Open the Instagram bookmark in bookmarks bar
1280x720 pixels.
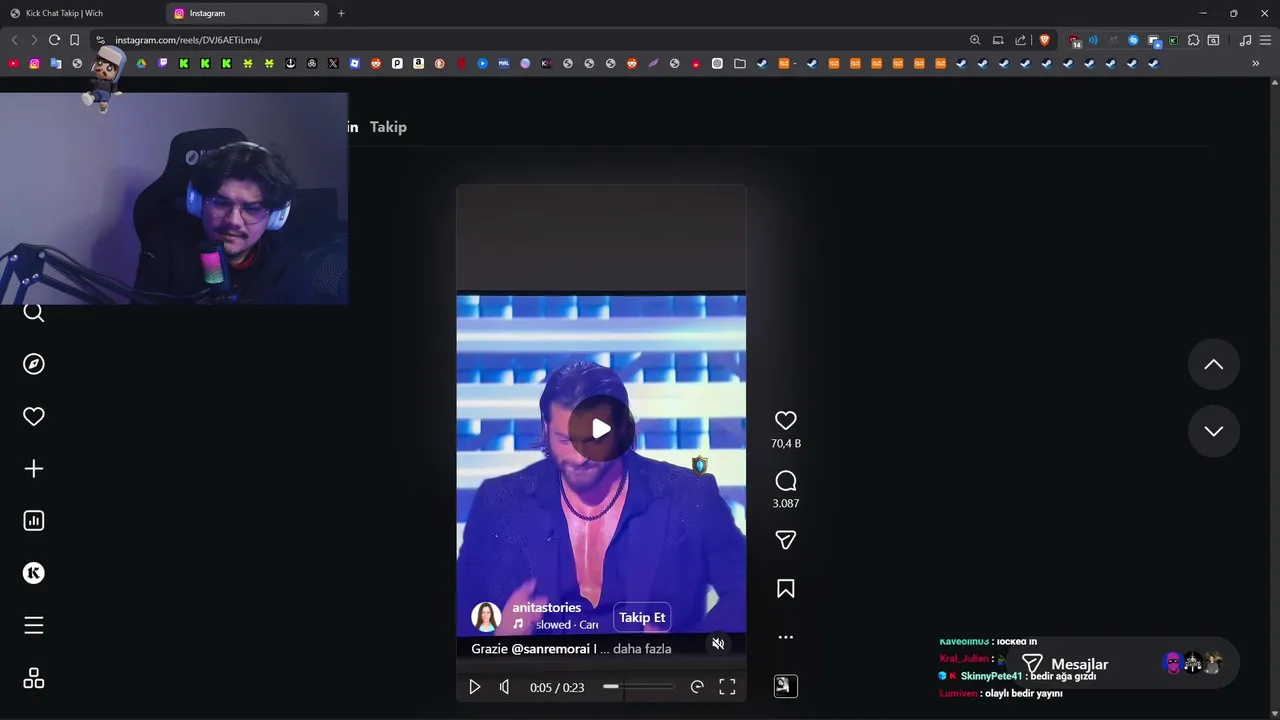(34, 63)
